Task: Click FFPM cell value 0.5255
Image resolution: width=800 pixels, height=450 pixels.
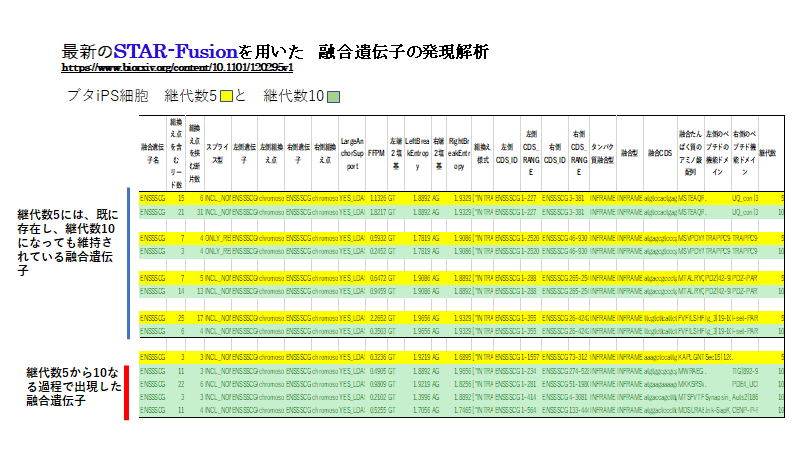Action: (378, 410)
